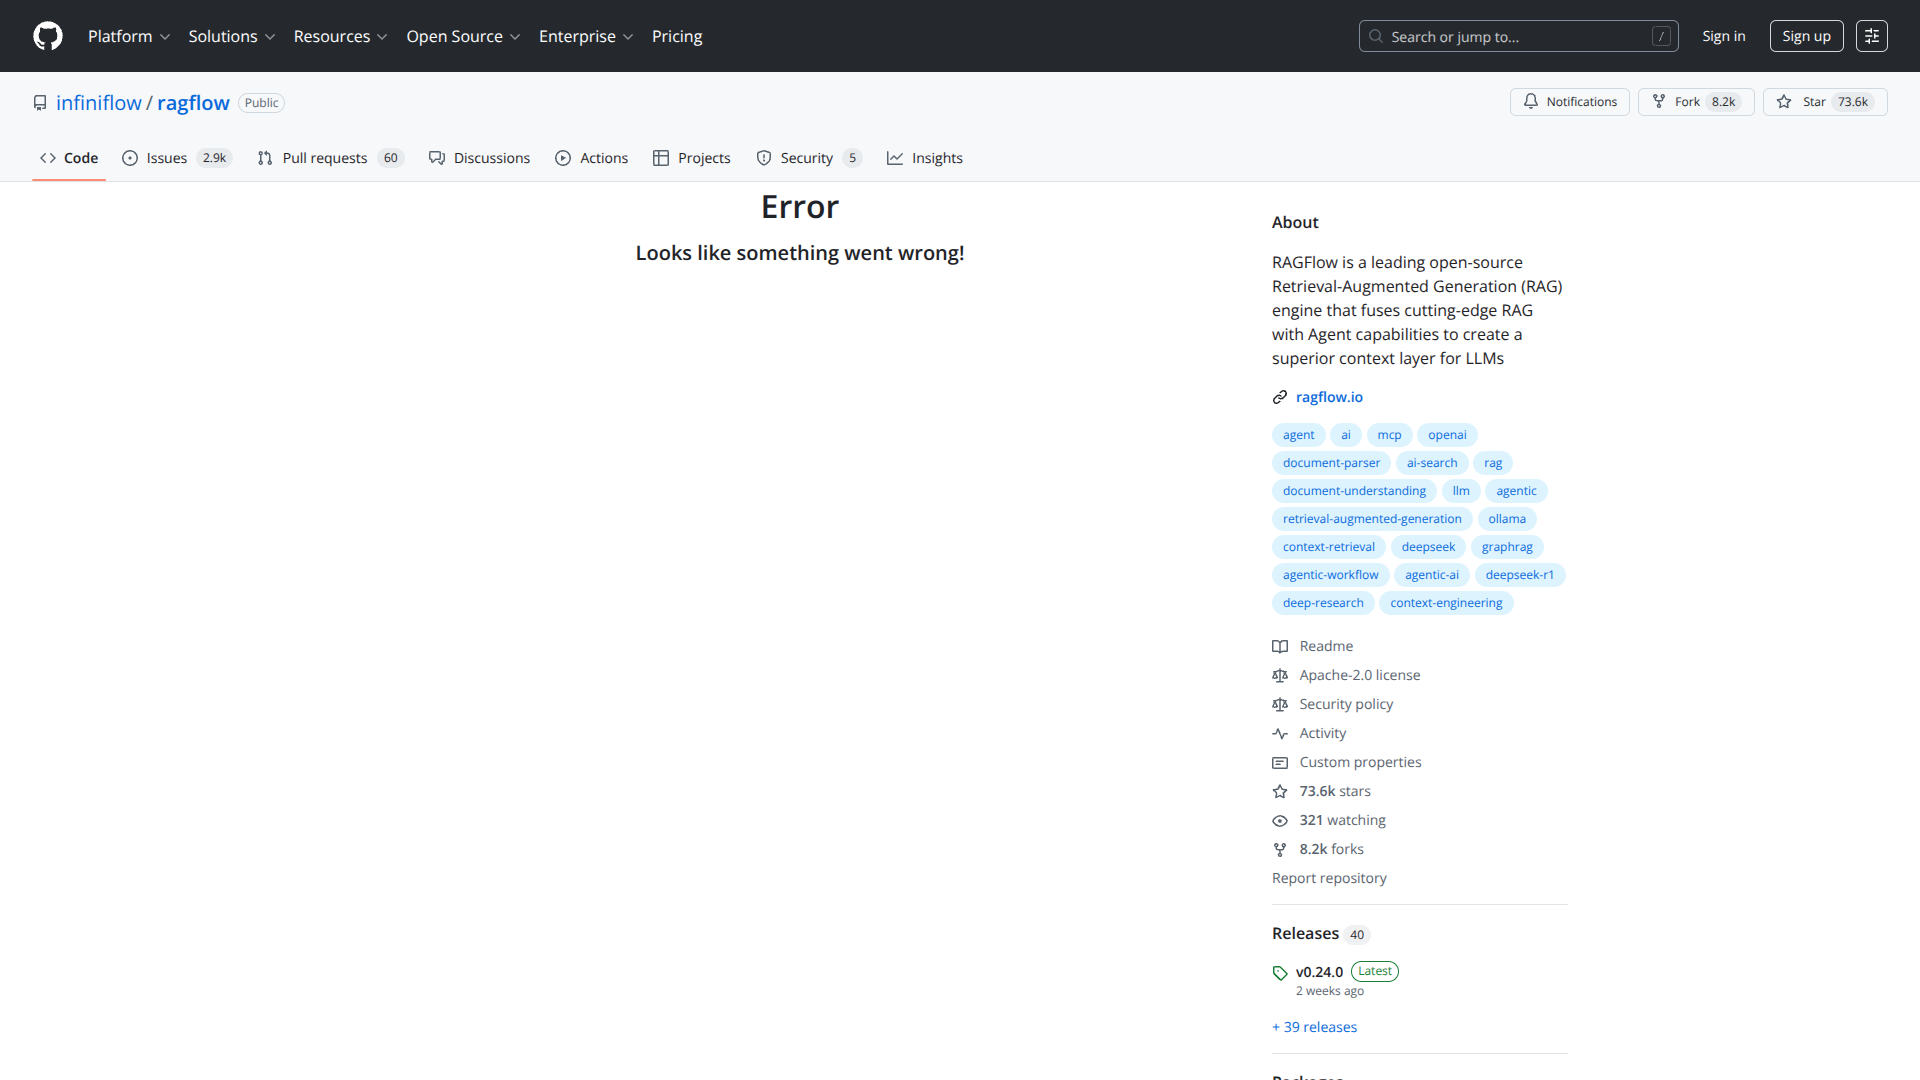Click the Sign up button

point(1805,36)
